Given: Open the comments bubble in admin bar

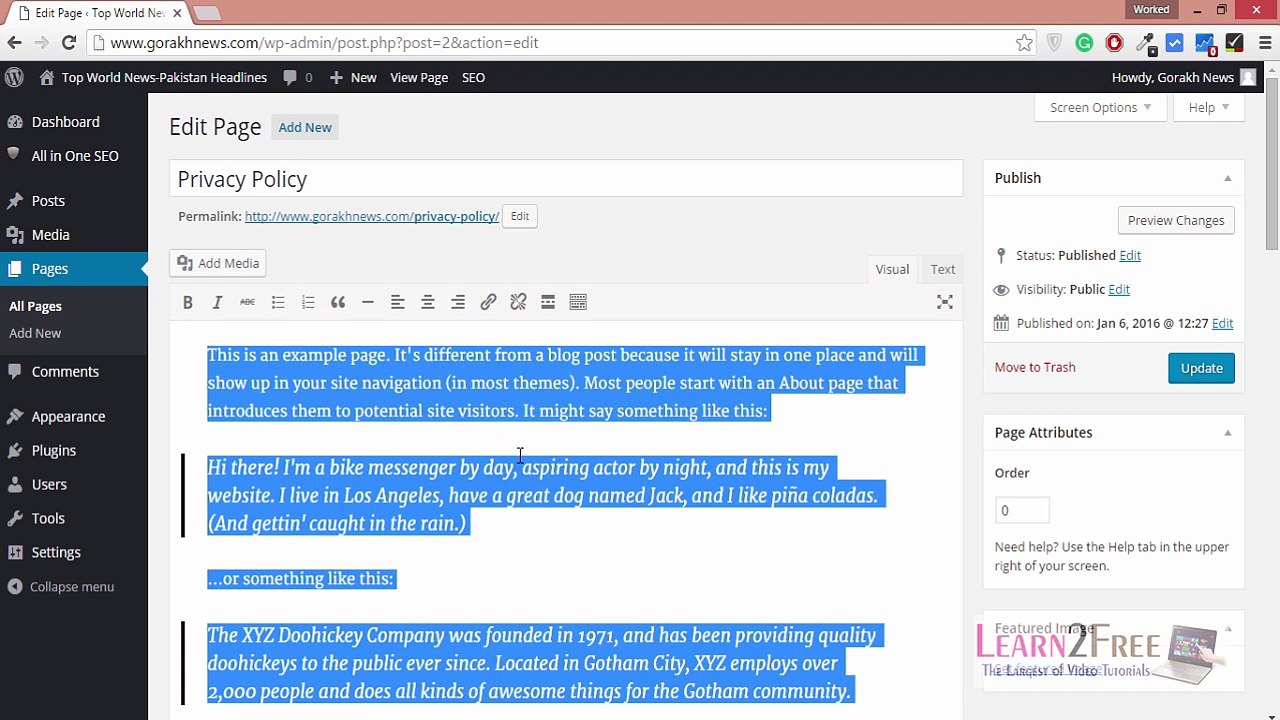Looking at the screenshot, I should [297, 77].
